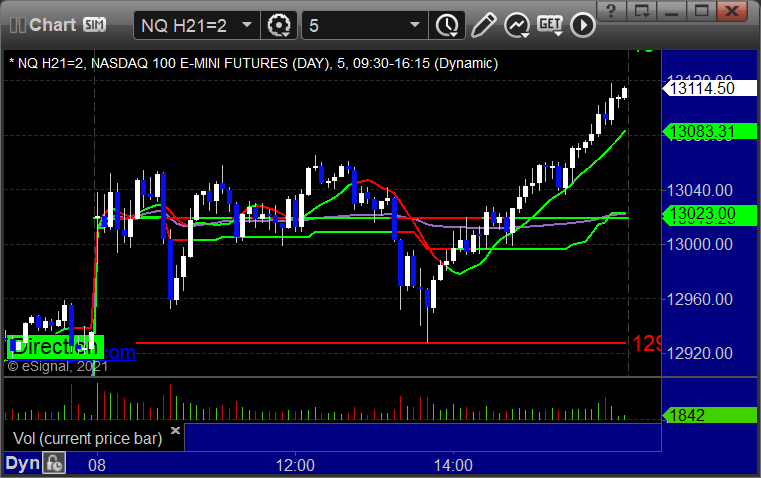Viewport: 761px width, 478px height.
Task: Click the 13000.00 price axis label
Action: click(x=700, y=244)
